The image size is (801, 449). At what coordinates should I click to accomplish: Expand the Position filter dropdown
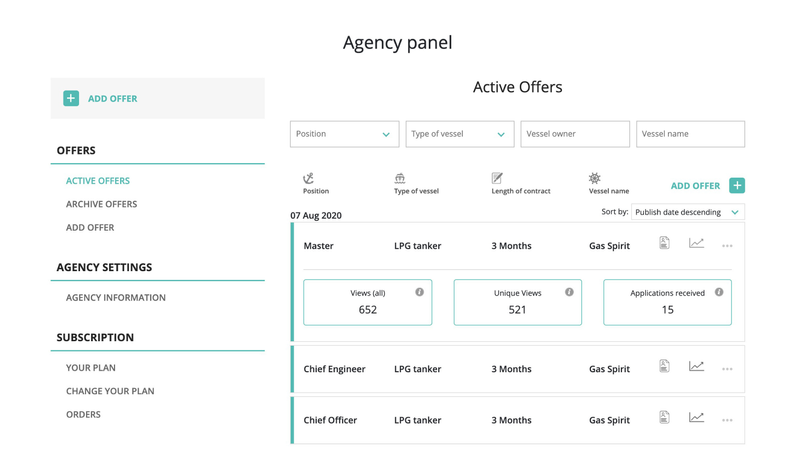tap(344, 134)
